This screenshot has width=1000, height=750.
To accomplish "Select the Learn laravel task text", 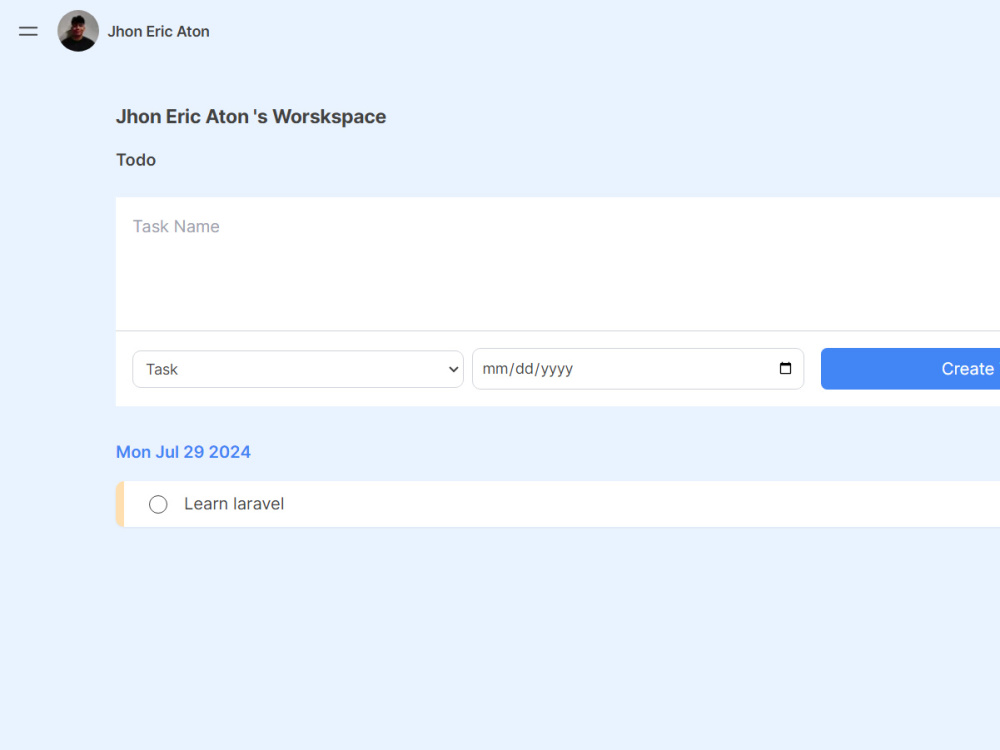I will pyautogui.click(x=234, y=504).
